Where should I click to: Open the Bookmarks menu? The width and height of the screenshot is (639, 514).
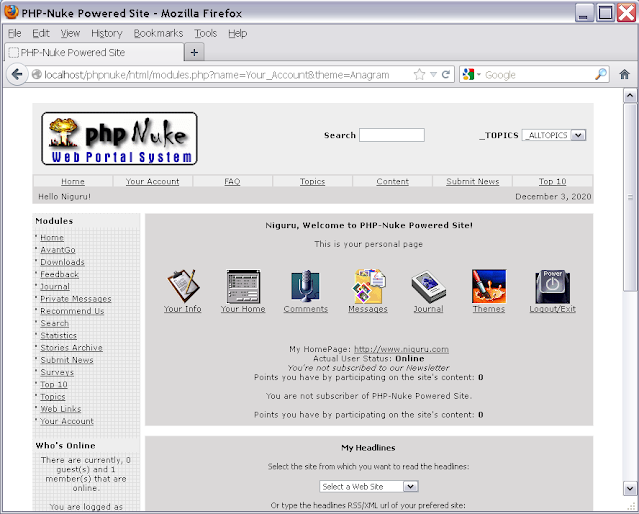pyautogui.click(x=158, y=33)
